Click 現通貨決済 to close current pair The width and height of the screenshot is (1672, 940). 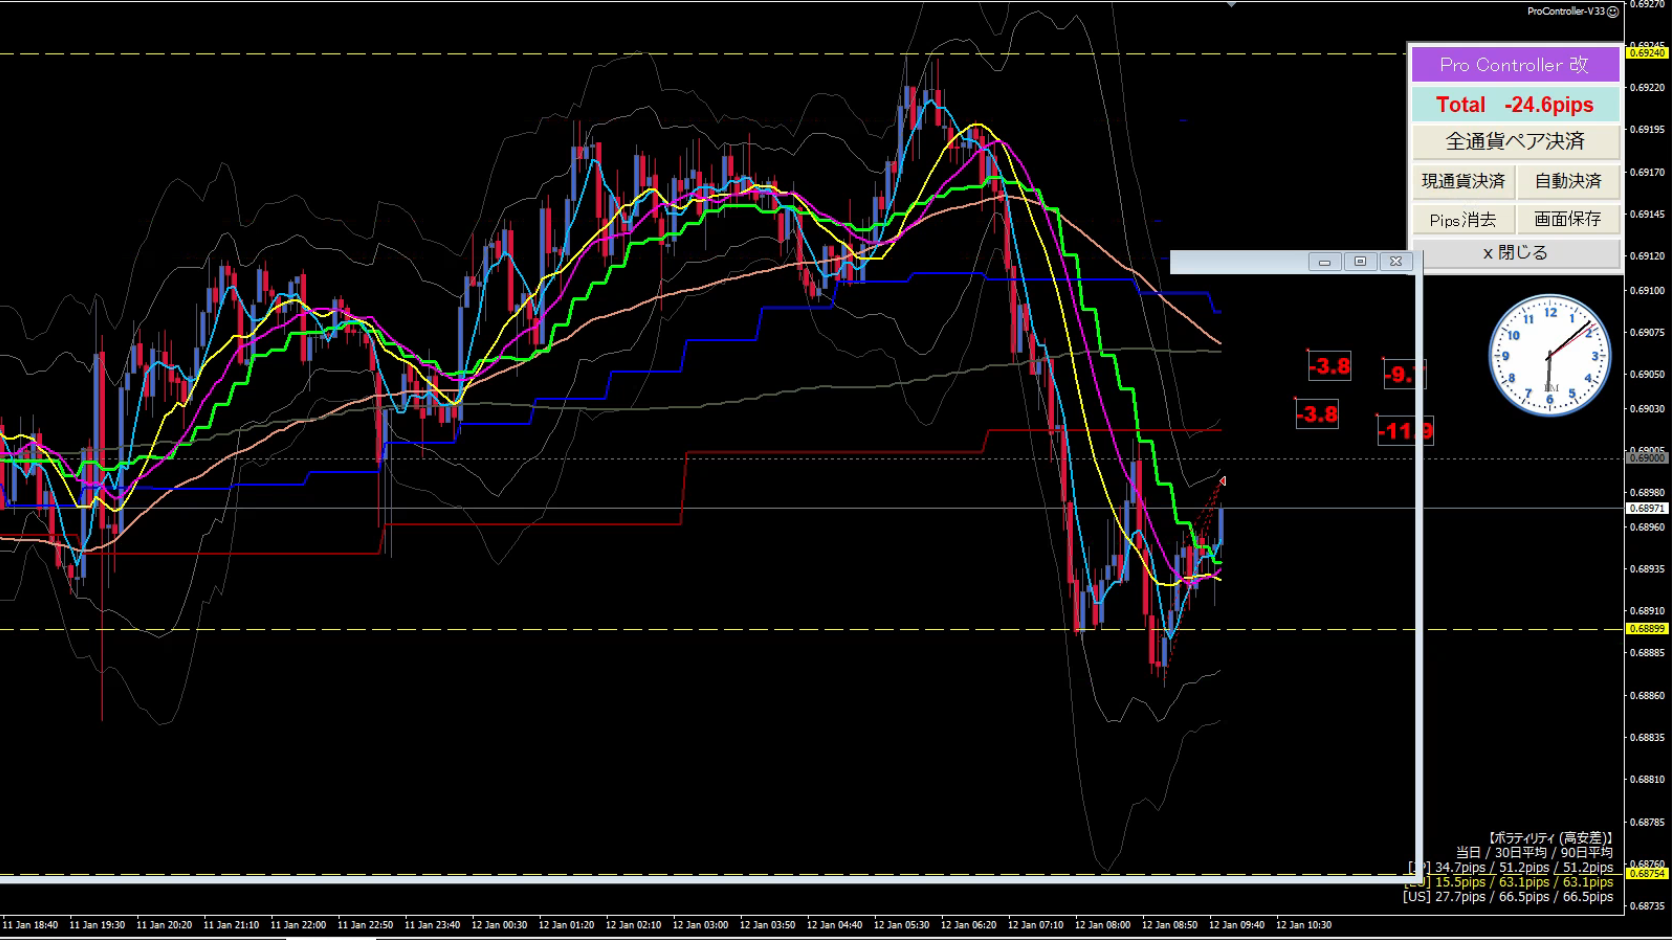[1463, 181]
